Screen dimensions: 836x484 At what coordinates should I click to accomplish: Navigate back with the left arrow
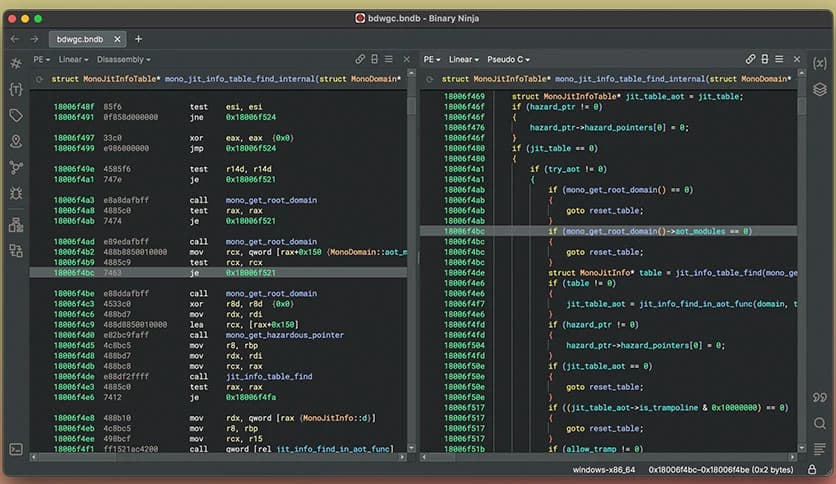click(15, 39)
